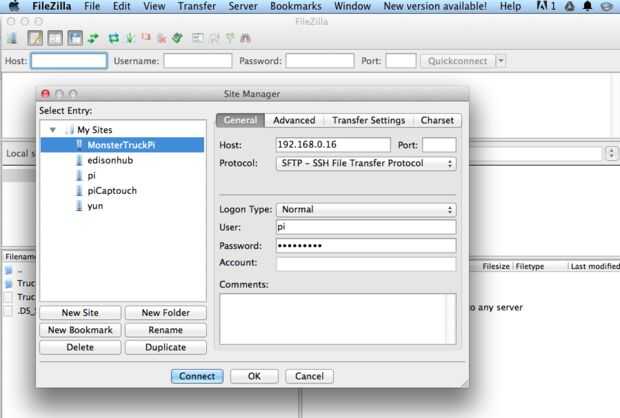The image size is (620, 418).
Task: Click the Account input field
Action: 366,264
